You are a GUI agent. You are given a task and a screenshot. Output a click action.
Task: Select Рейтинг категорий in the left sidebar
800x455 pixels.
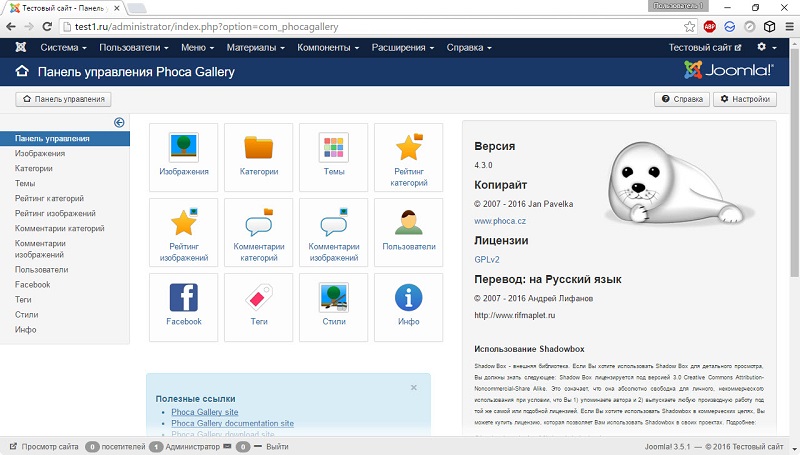click(49, 198)
